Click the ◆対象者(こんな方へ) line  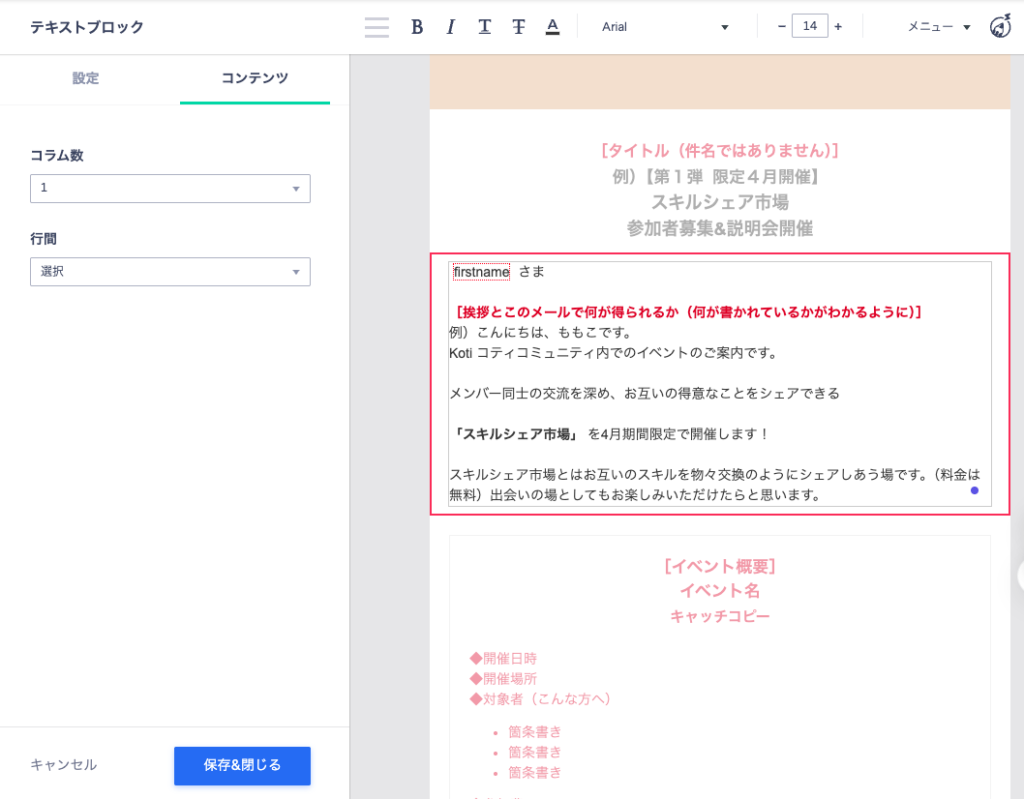pos(541,699)
